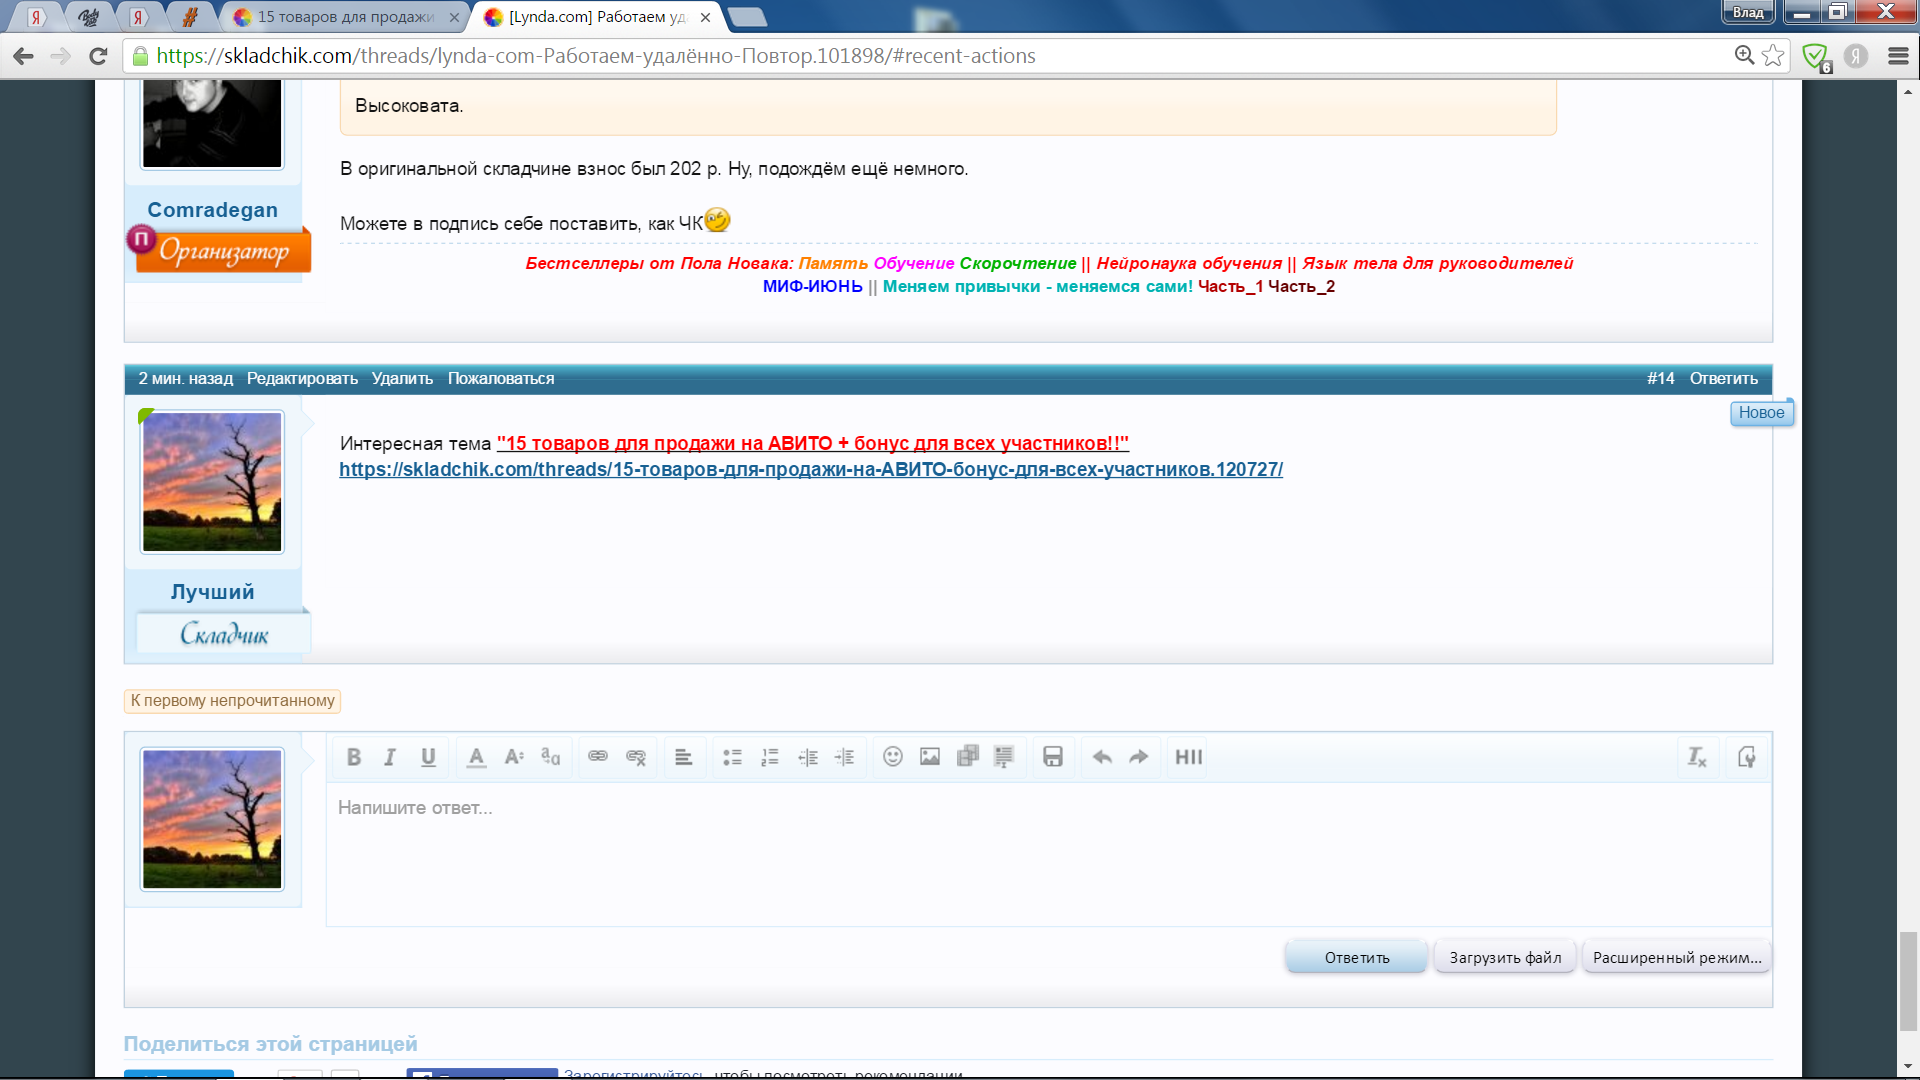Viewport: 1920px width, 1080px height.
Task: Toggle bold formatting in reply editor
Action: pos(353,757)
